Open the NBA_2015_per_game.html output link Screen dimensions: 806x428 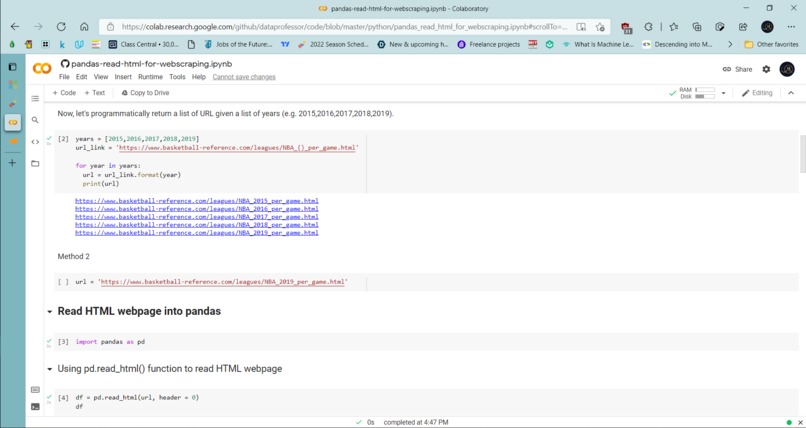pos(197,201)
